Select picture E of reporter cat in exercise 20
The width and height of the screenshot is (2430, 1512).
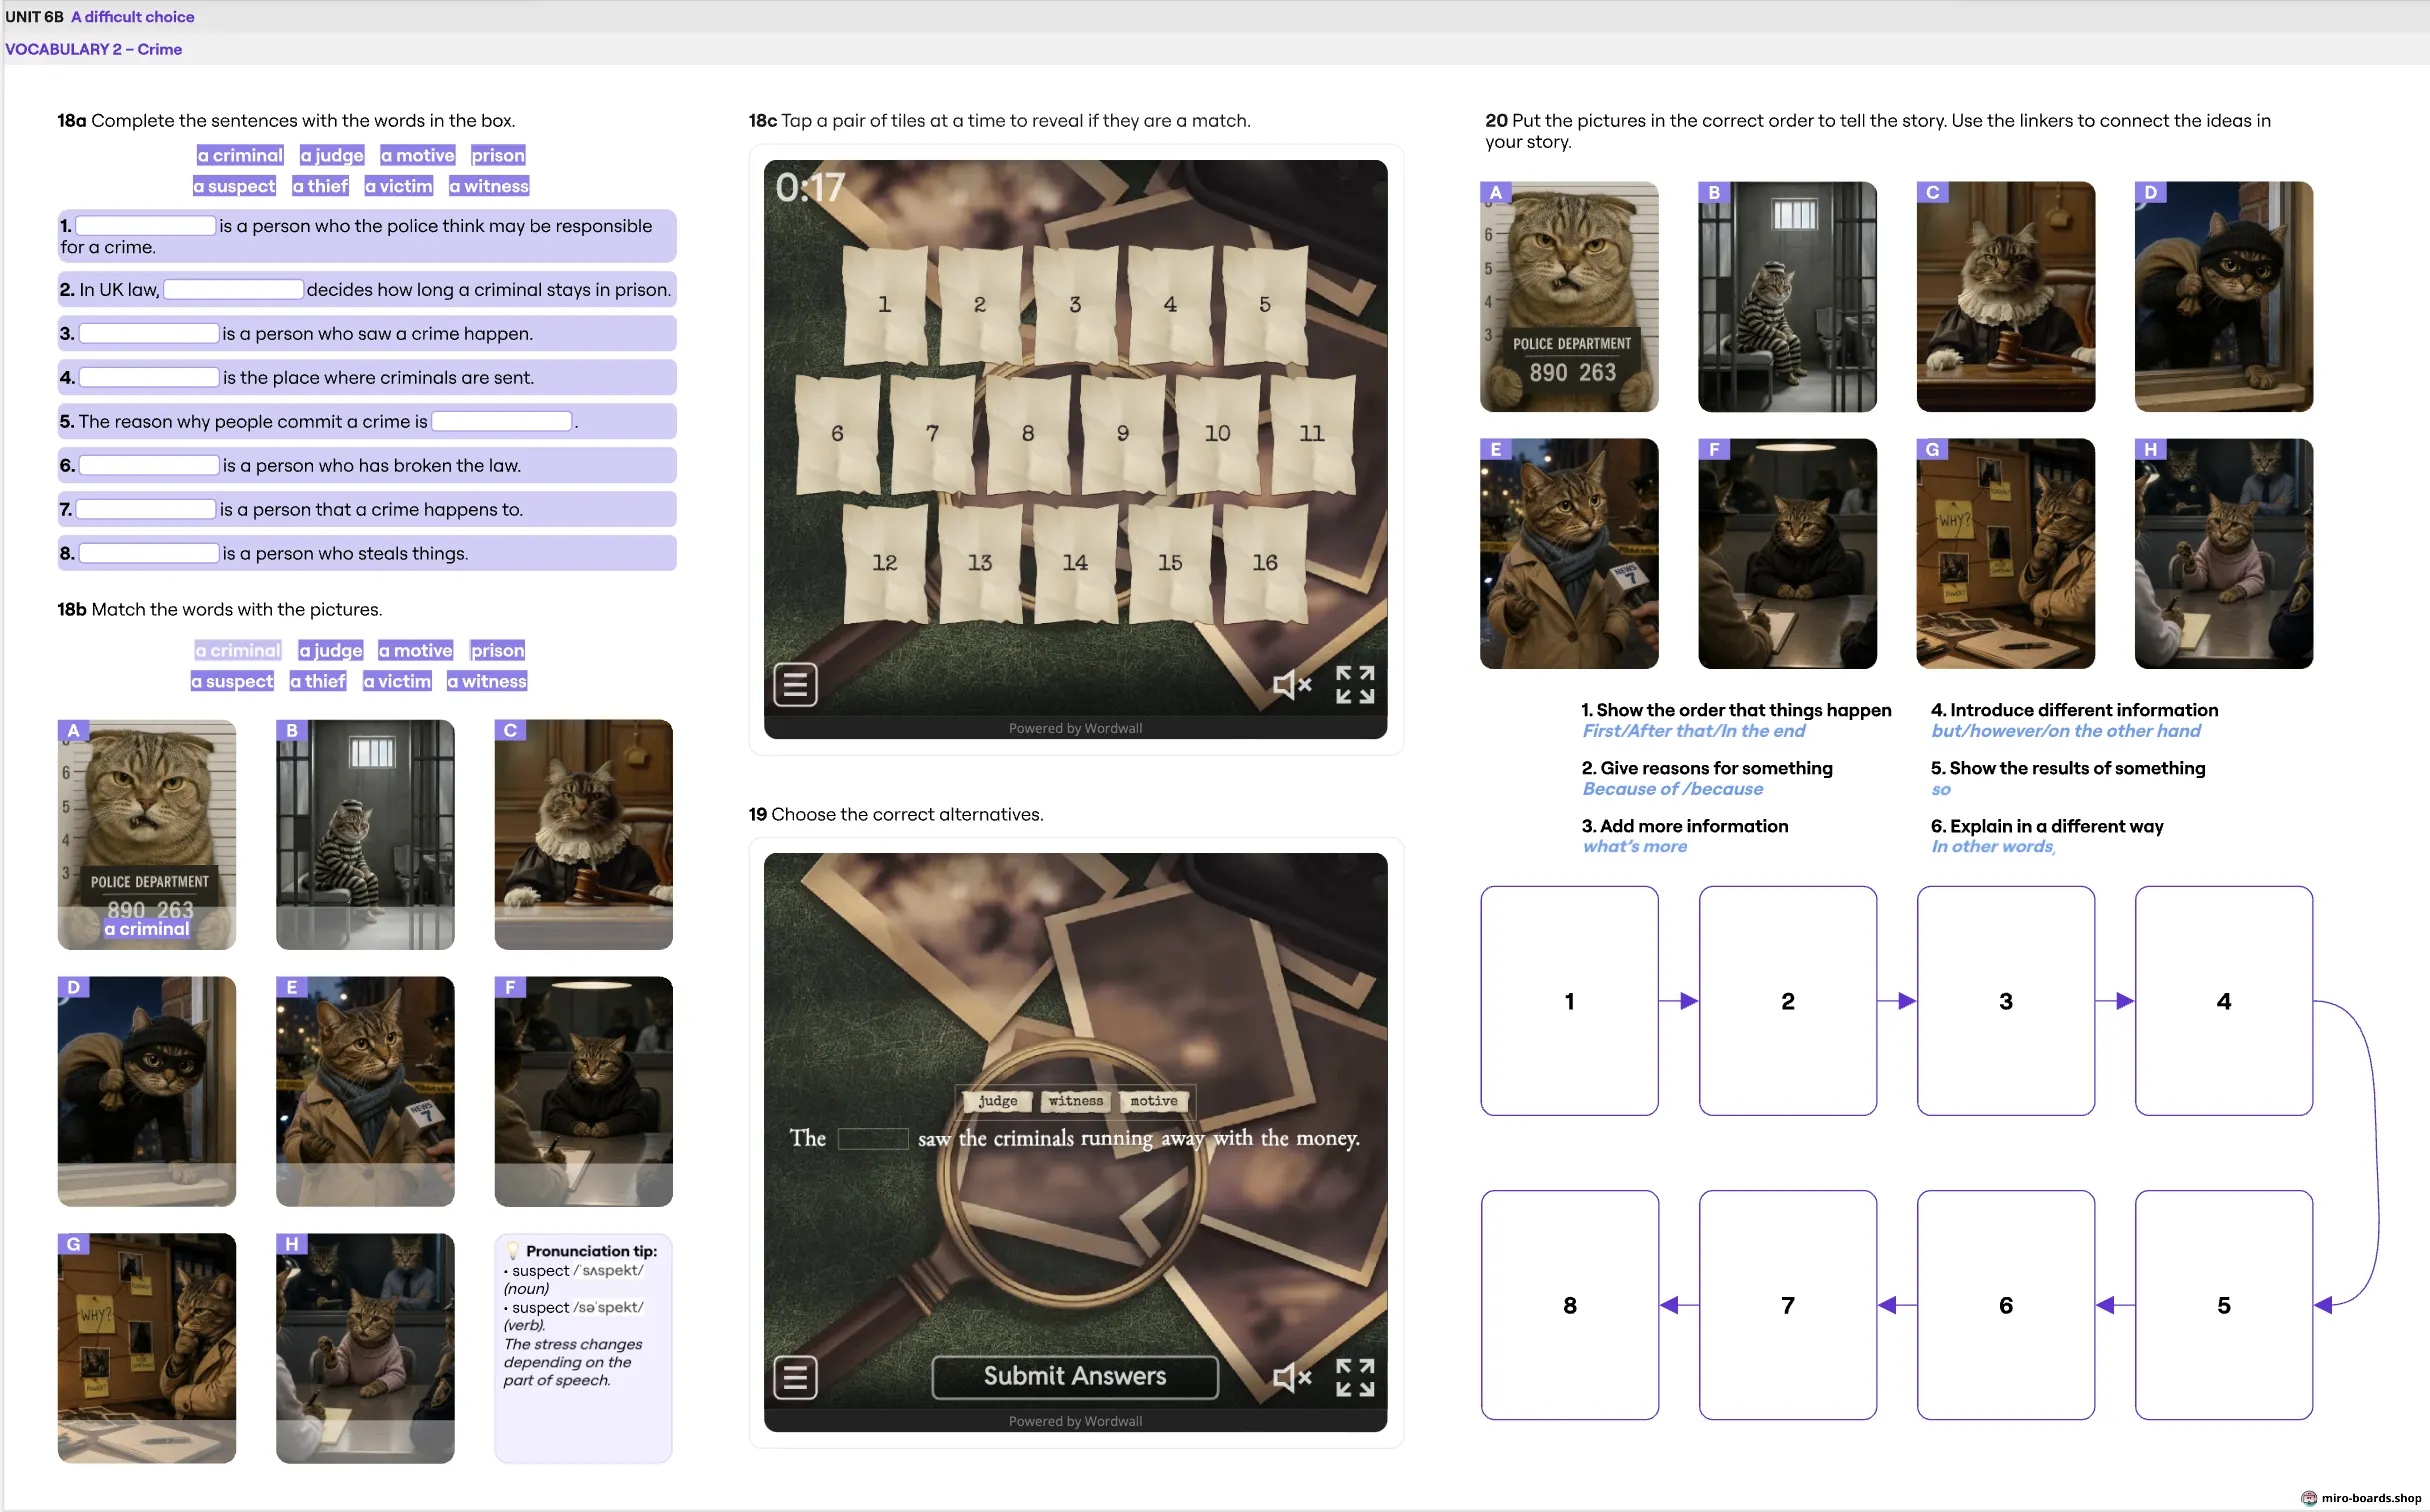coord(1569,553)
